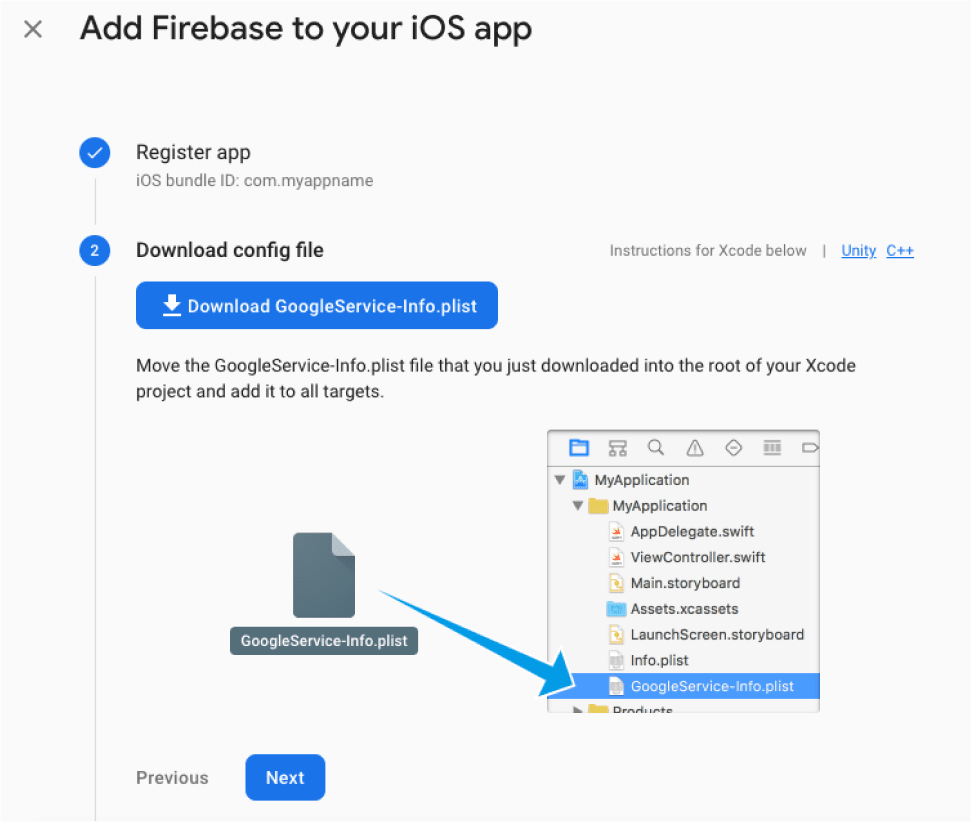Click the GoogleService-Info.plist file icon graphic

point(323,575)
